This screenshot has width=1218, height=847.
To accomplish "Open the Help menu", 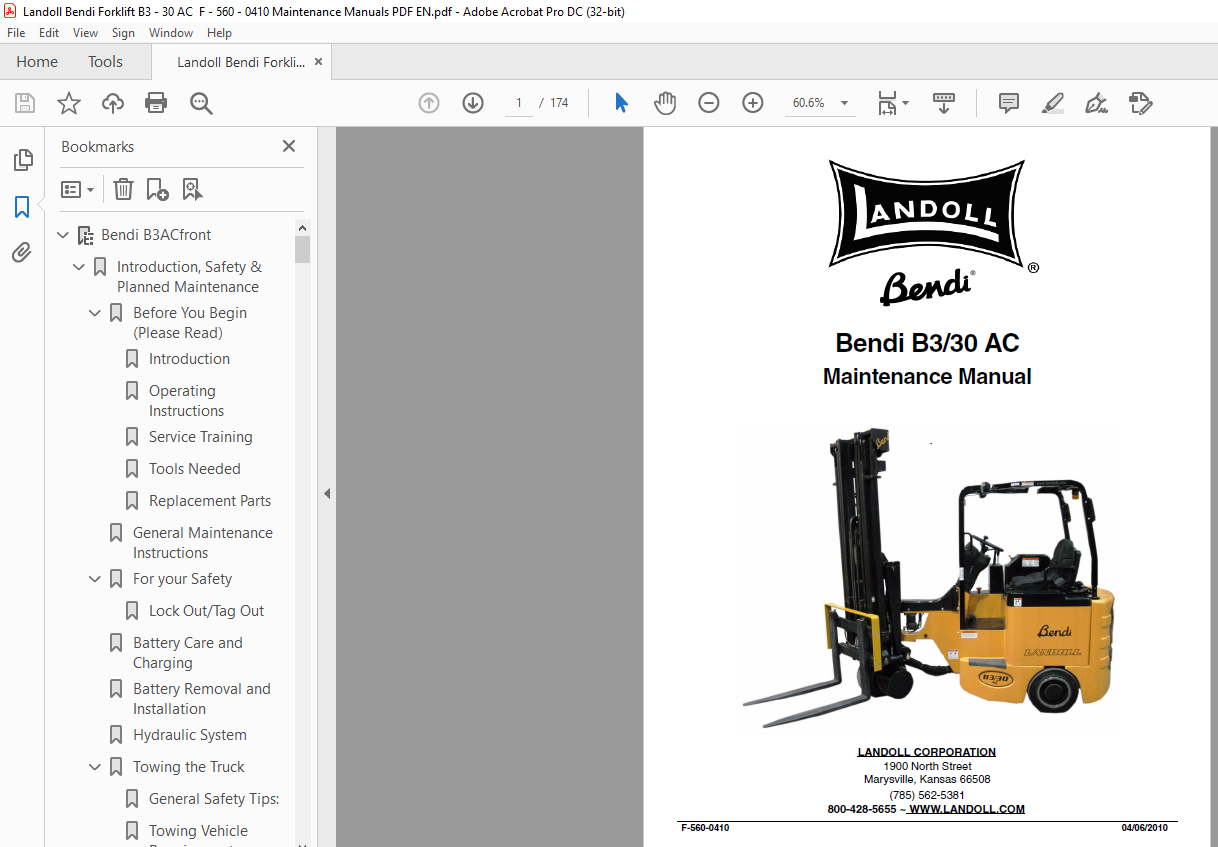I will pos(219,33).
